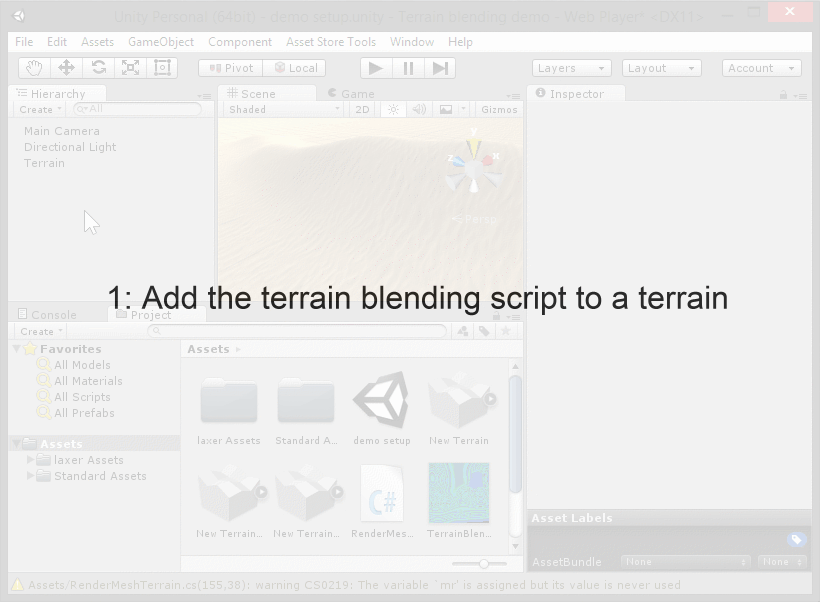Expand the Standard Assets folder tree
The image size is (820, 602).
click(x=30, y=476)
